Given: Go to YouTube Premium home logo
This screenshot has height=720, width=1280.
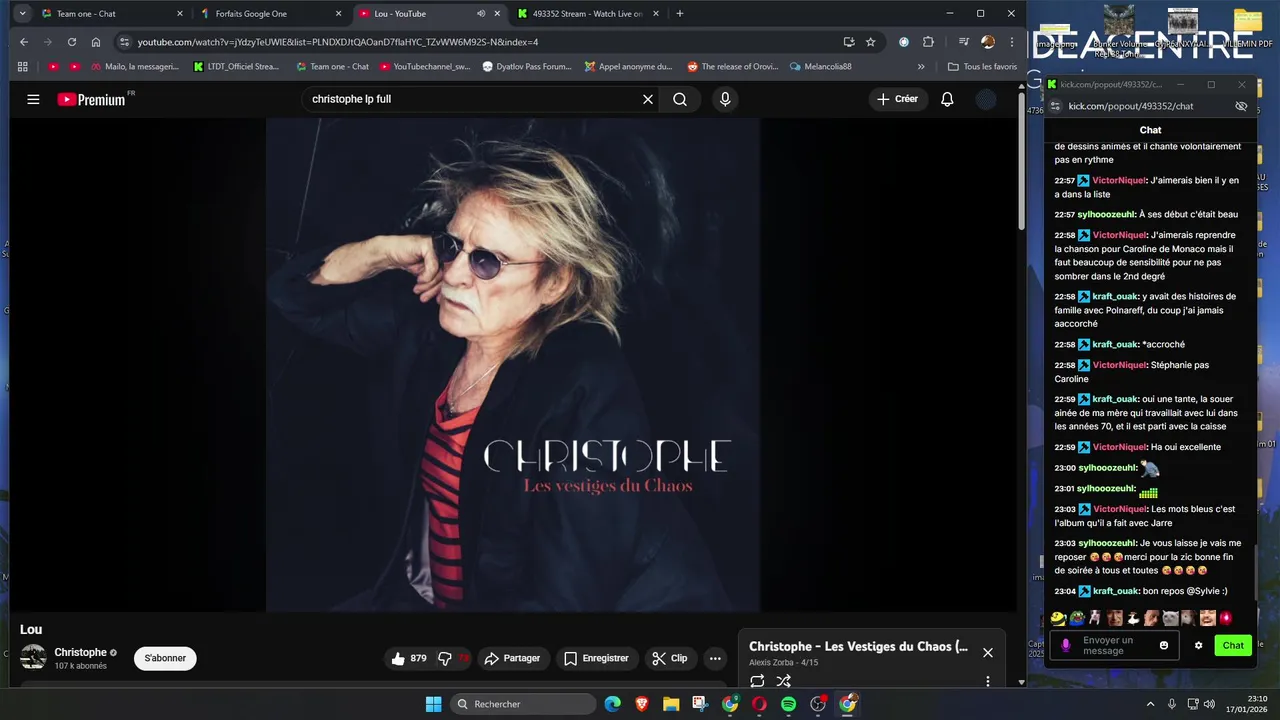Looking at the screenshot, I should (91, 99).
